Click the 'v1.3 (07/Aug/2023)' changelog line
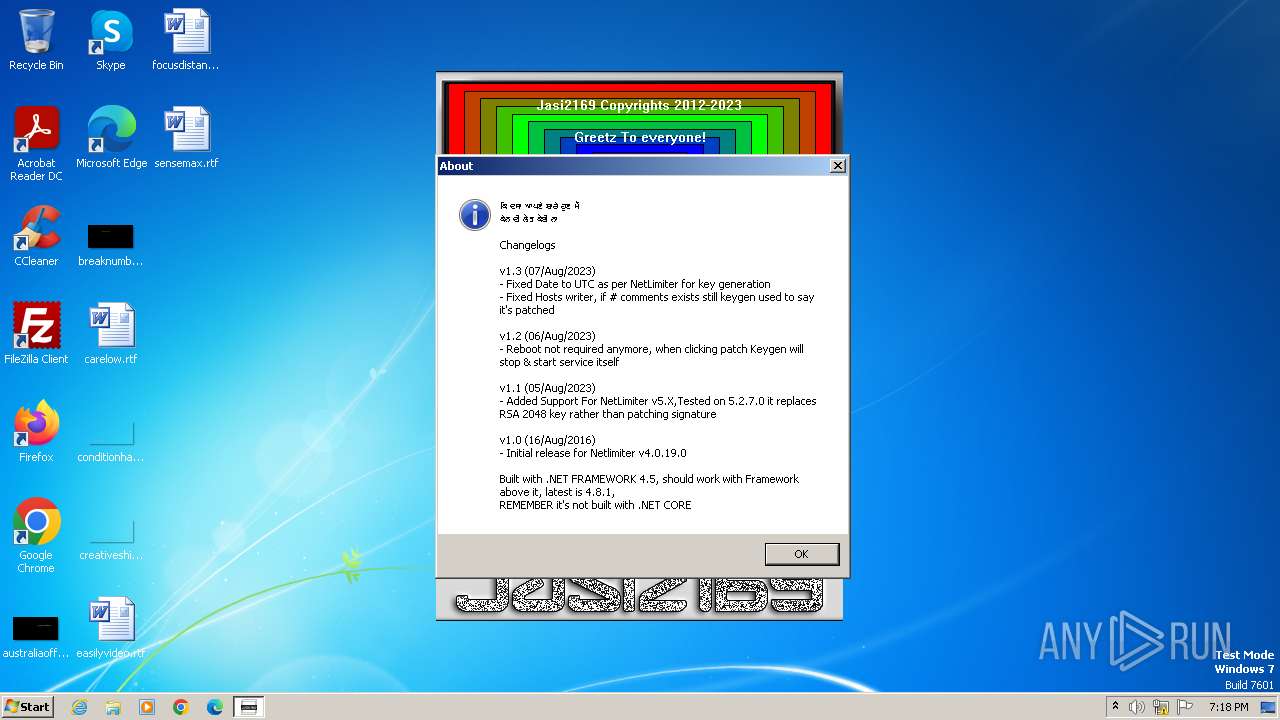The image size is (1280, 720). click(547, 271)
